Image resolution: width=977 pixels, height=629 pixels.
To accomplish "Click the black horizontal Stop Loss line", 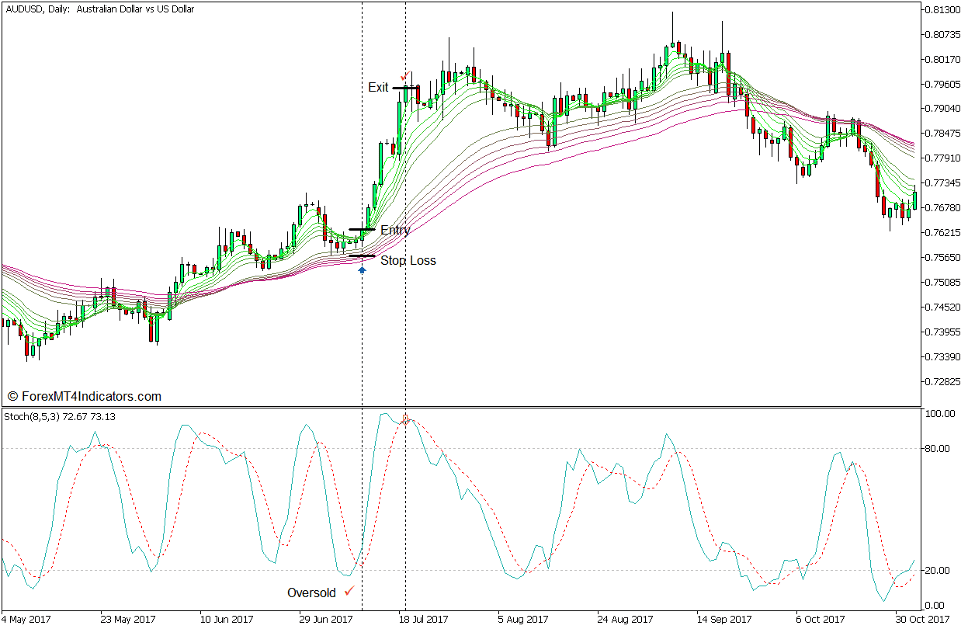I will click(362, 257).
